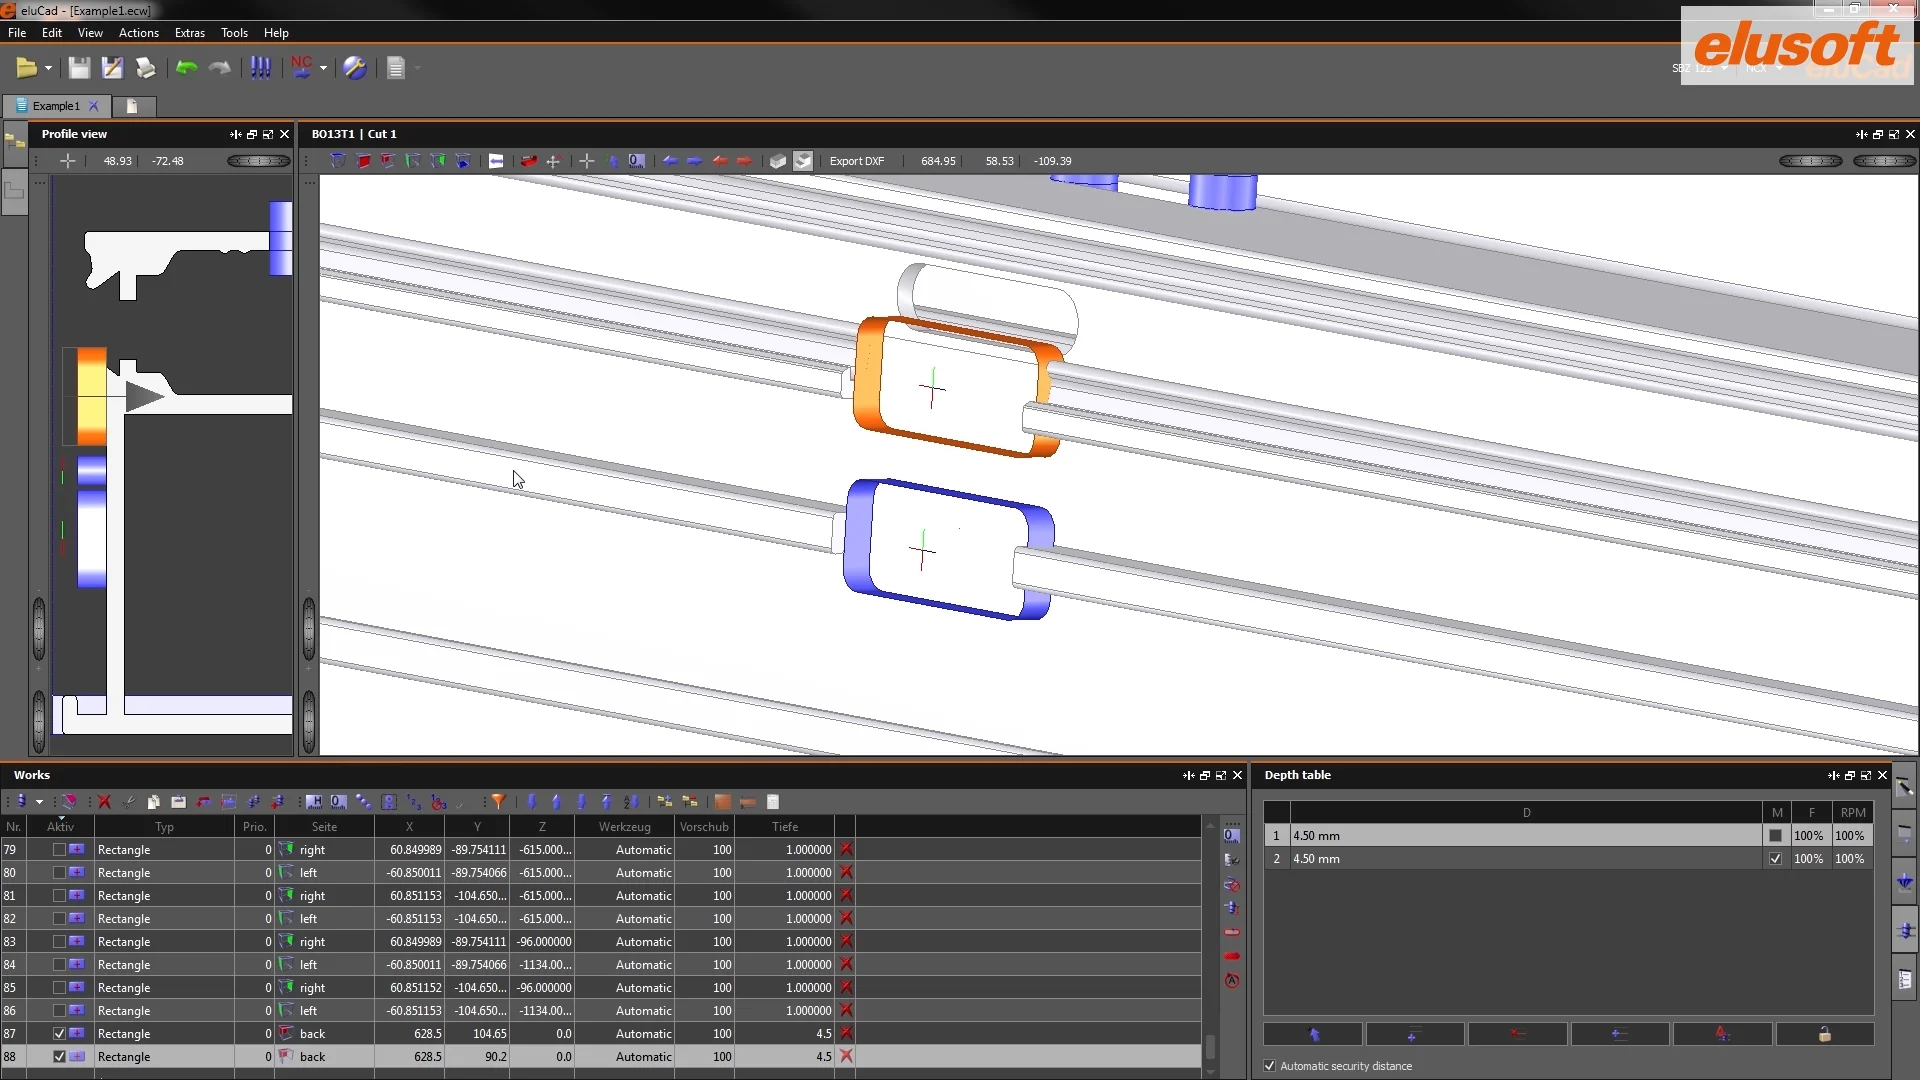Image resolution: width=1920 pixels, height=1080 pixels.
Task: Switch to the Example1 document tab
Action: (x=55, y=106)
